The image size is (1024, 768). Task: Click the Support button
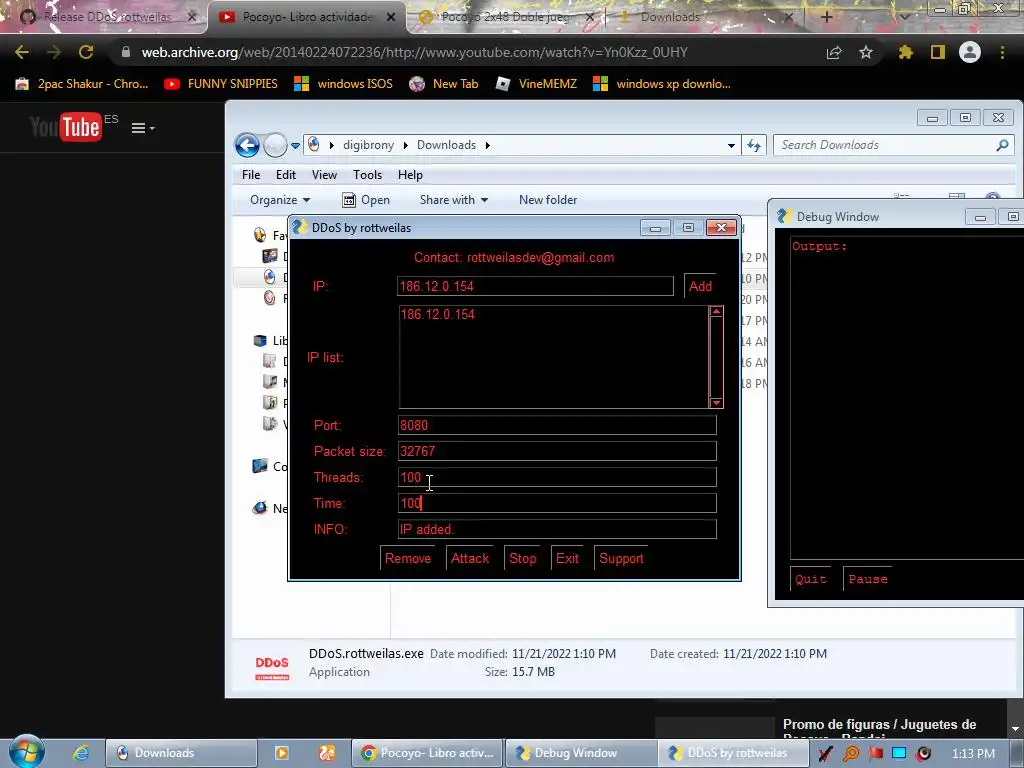click(x=621, y=558)
